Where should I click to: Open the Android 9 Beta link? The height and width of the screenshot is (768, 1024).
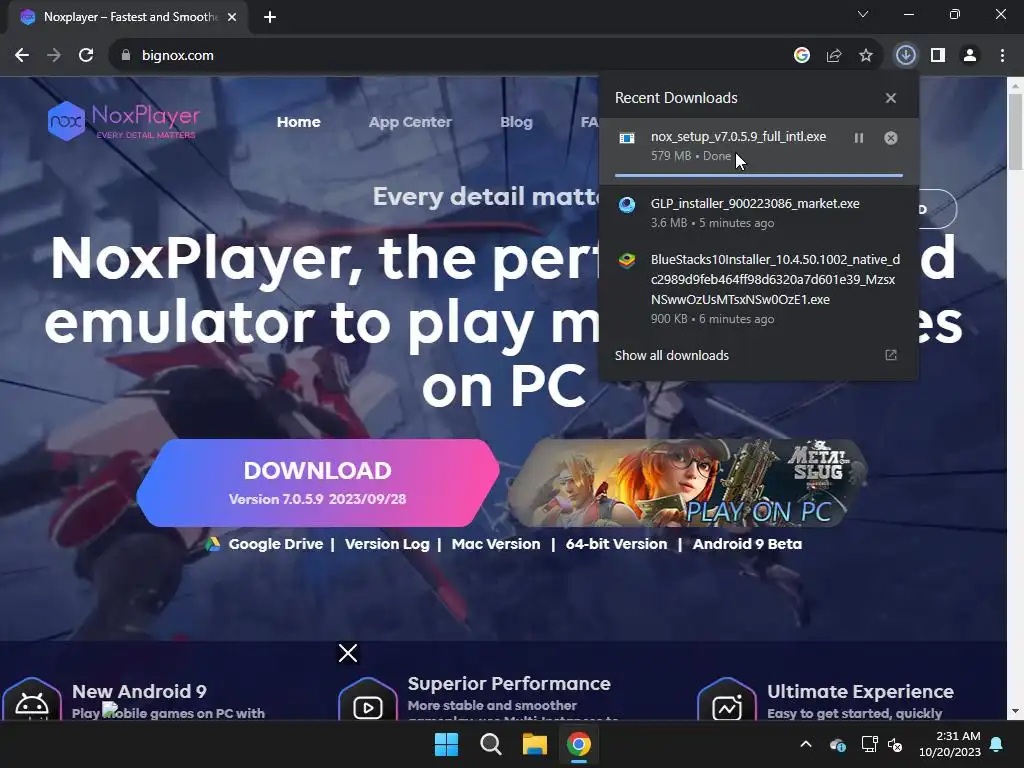click(747, 544)
